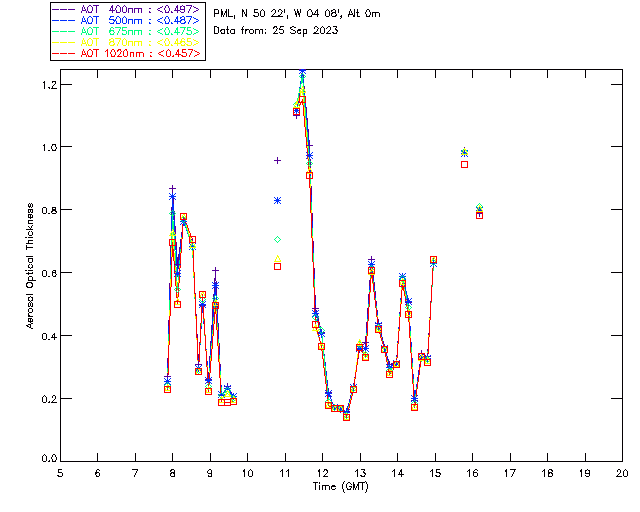Select the yellow AOT 870nm legend entry
This screenshot has height=512, width=640.
(x=128, y=42)
